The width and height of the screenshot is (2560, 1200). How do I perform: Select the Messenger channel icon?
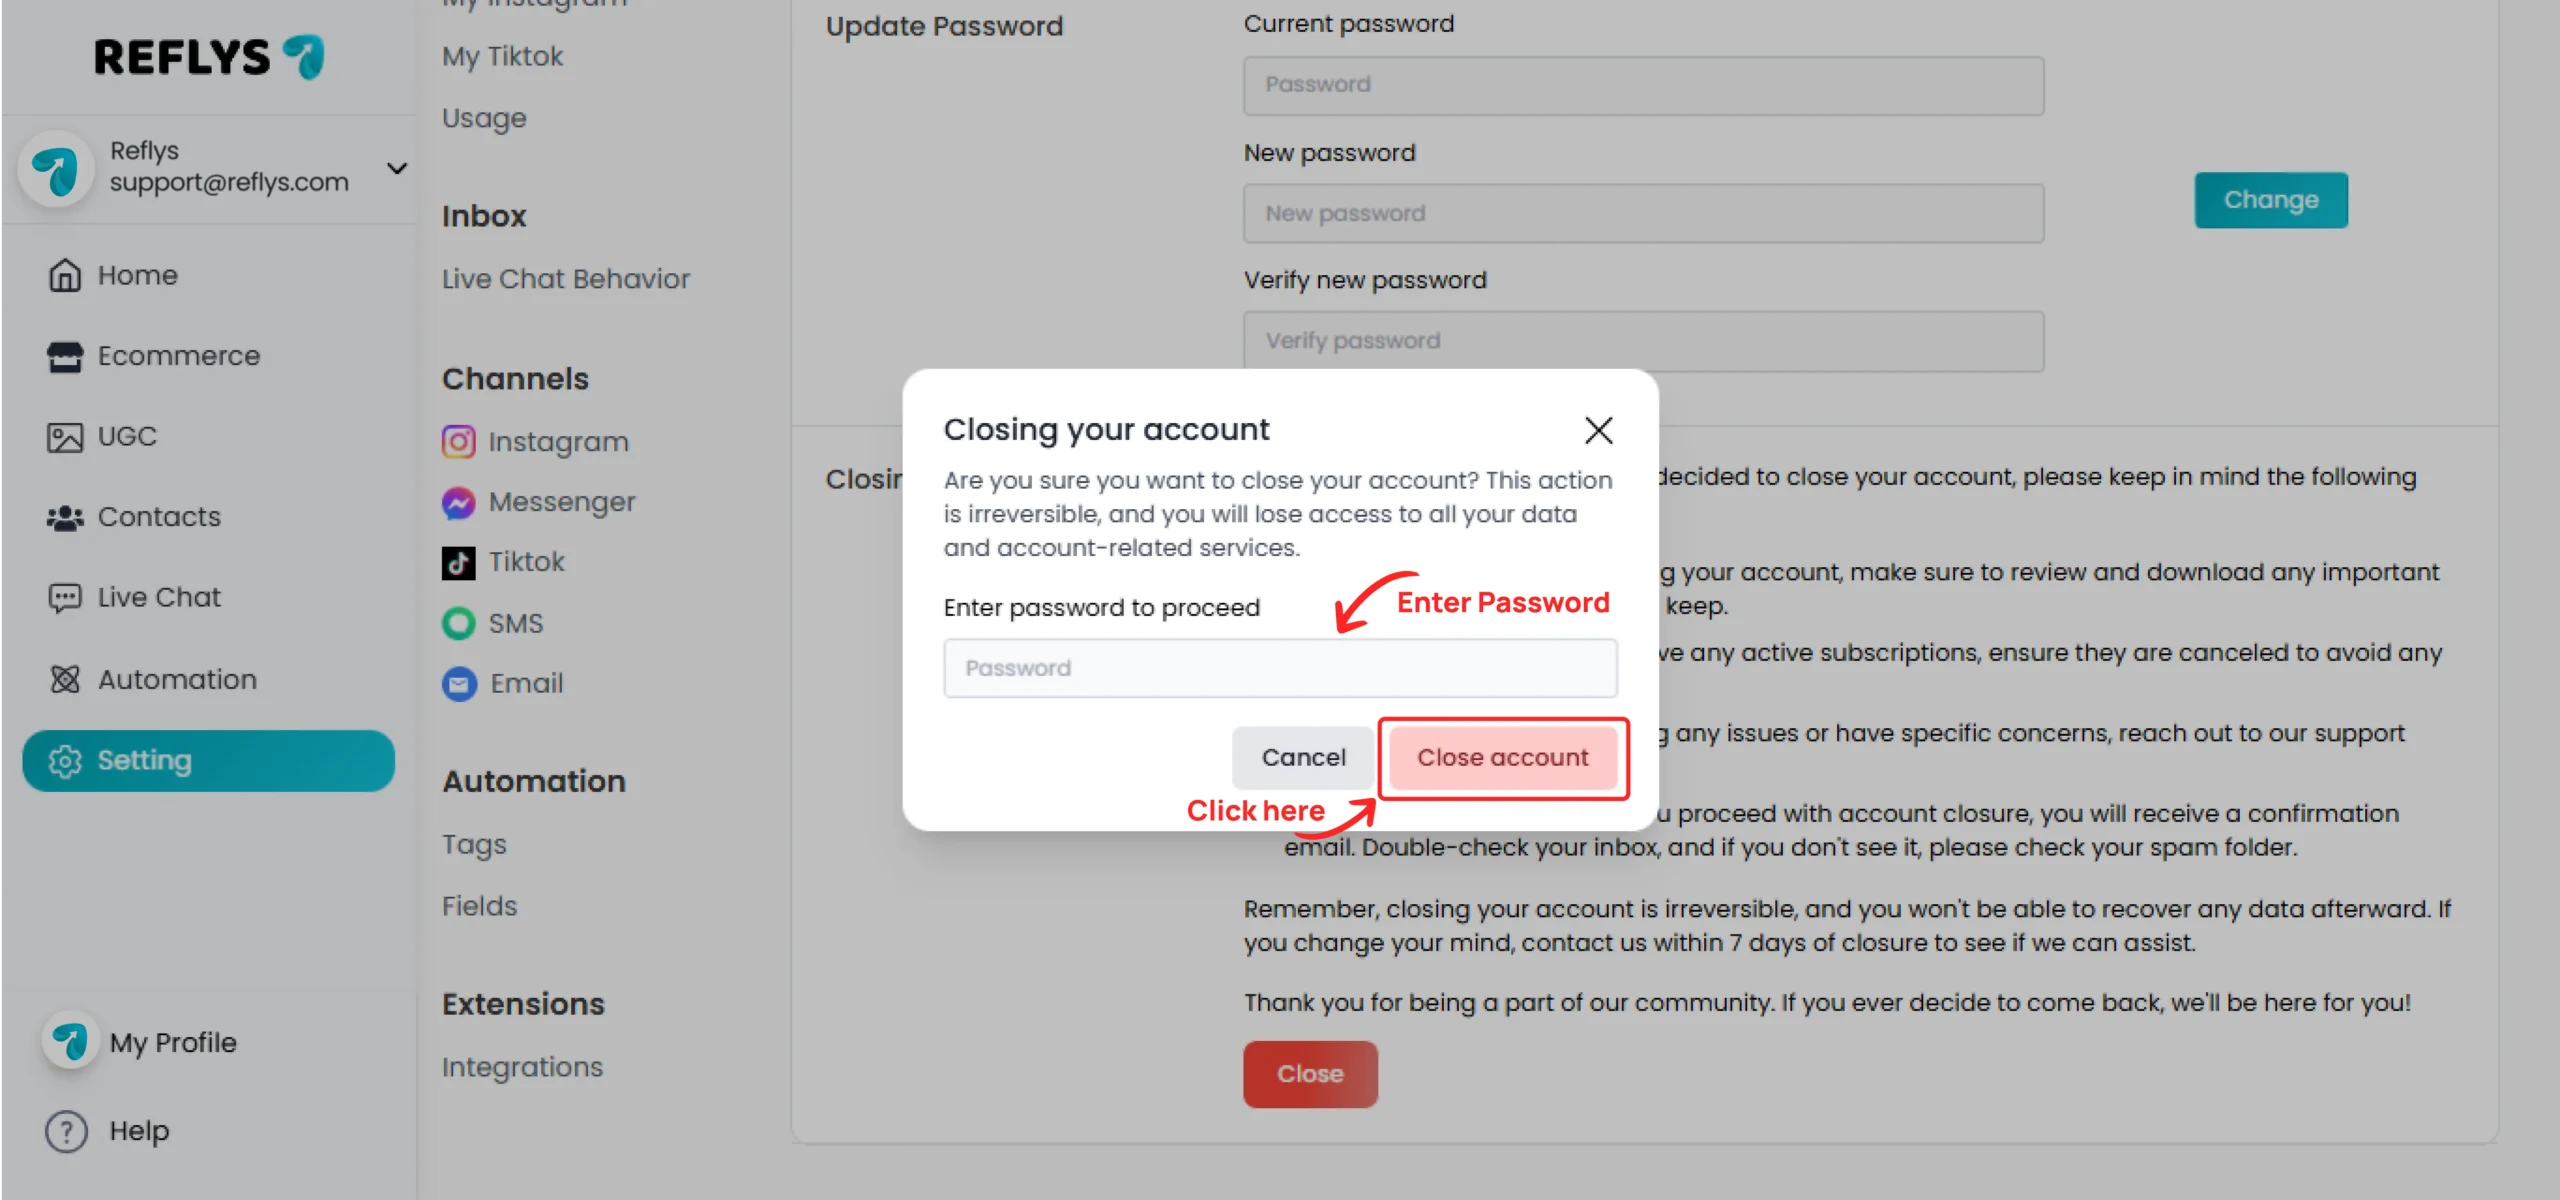click(x=459, y=502)
